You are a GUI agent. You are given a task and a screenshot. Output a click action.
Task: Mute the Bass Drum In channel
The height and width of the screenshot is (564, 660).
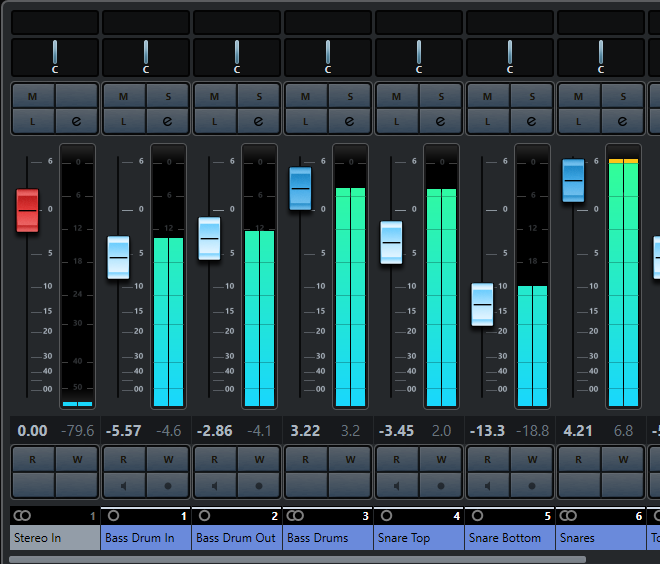[124, 96]
